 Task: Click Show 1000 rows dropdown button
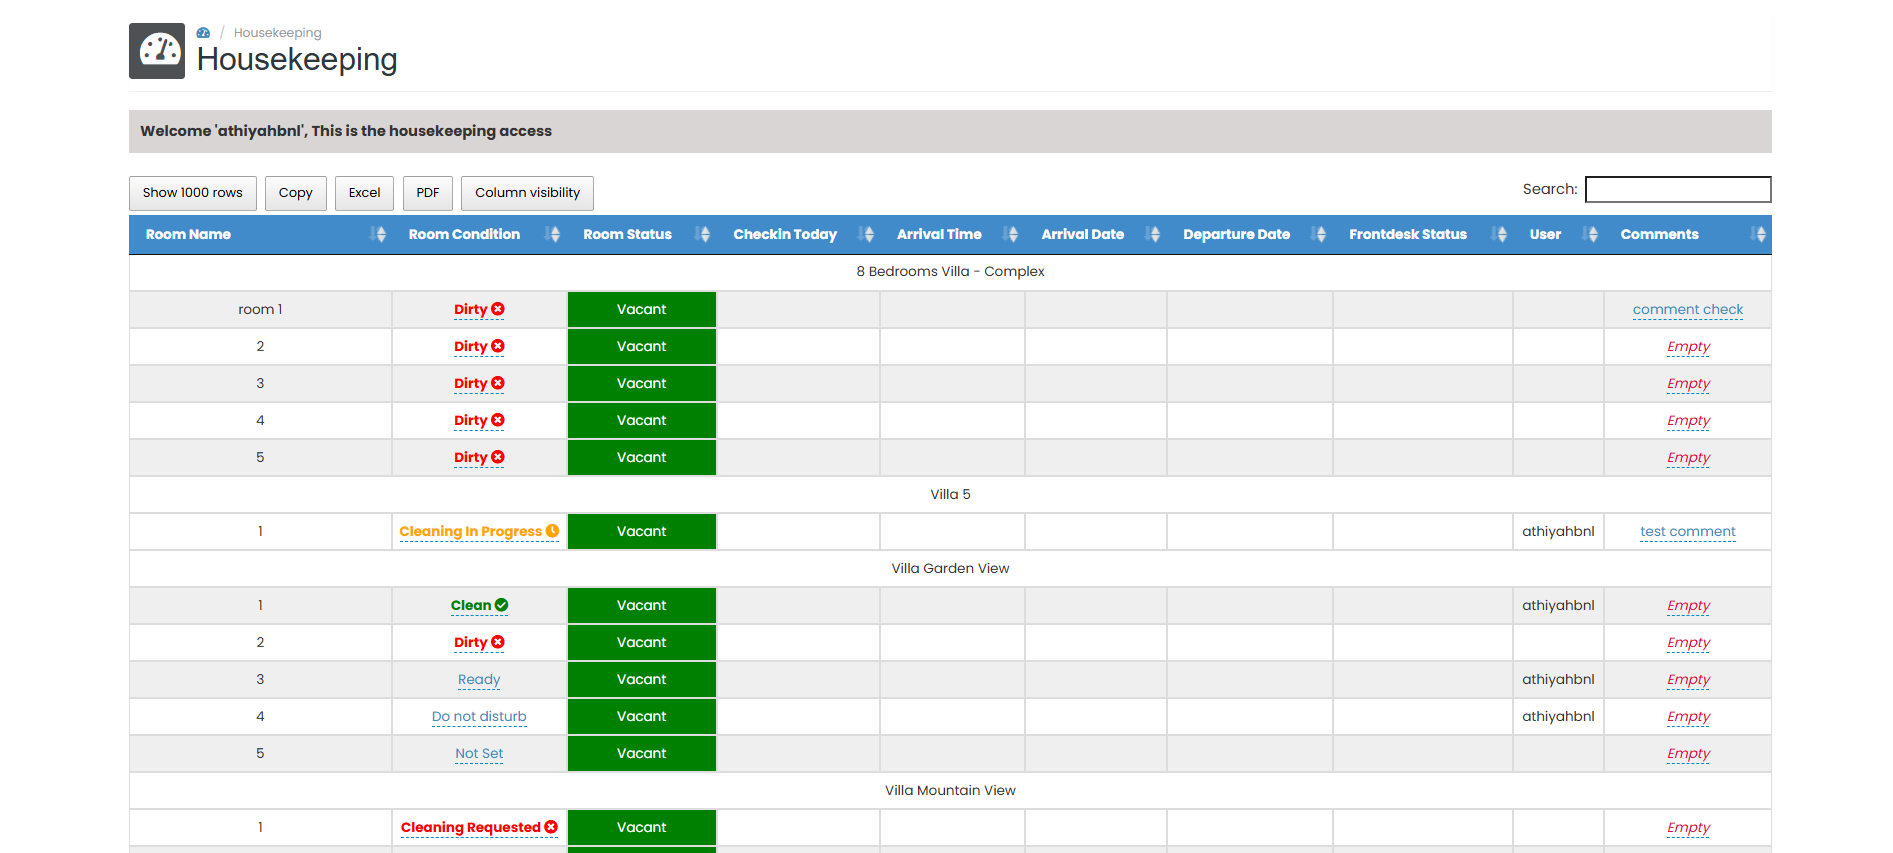coord(193,193)
